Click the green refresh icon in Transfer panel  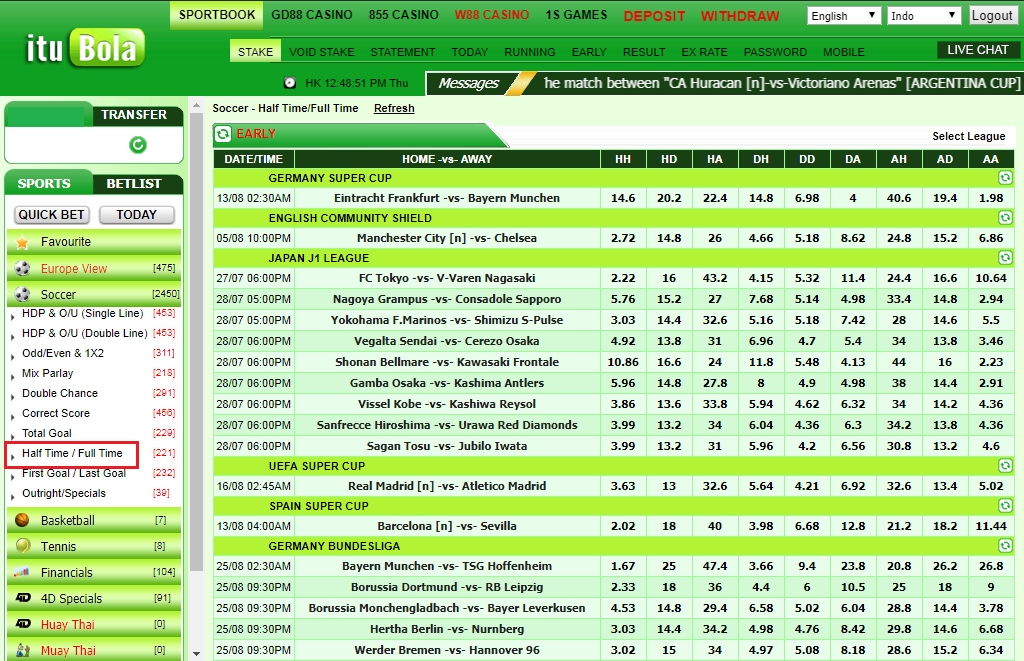(x=138, y=145)
